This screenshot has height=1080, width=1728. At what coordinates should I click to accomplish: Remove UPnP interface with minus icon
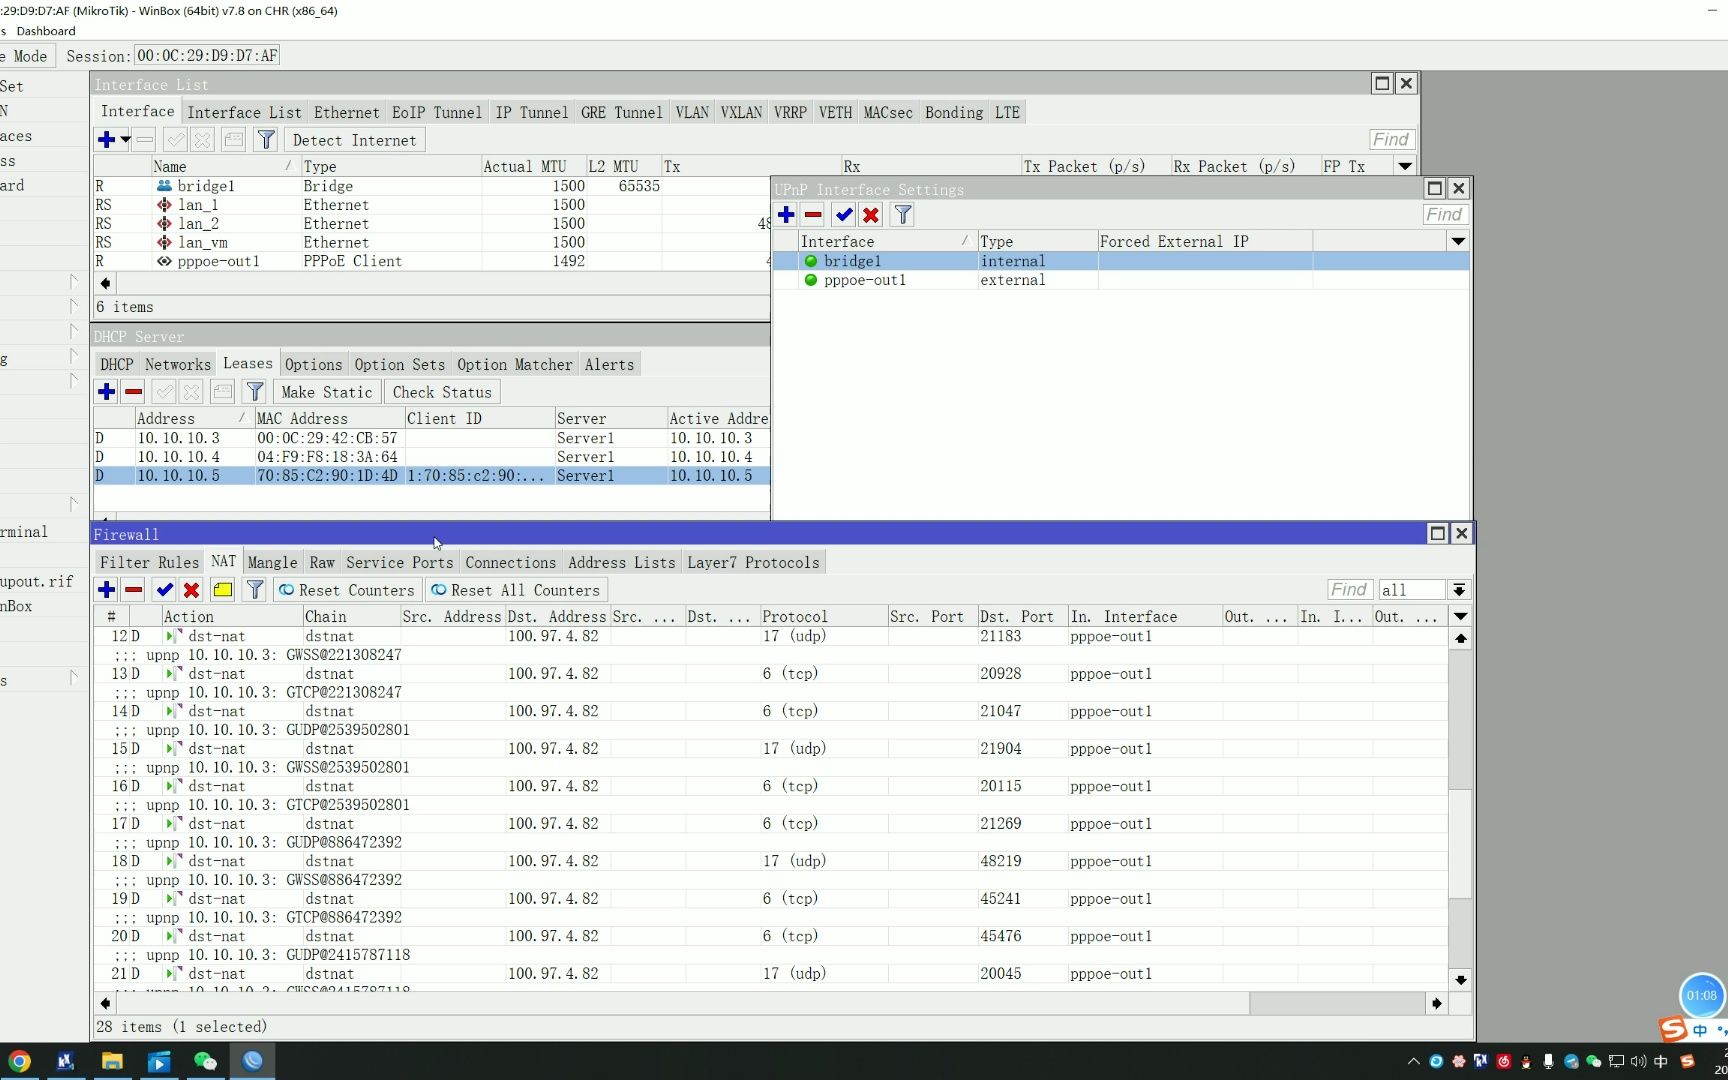pyautogui.click(x=813, y=215)
